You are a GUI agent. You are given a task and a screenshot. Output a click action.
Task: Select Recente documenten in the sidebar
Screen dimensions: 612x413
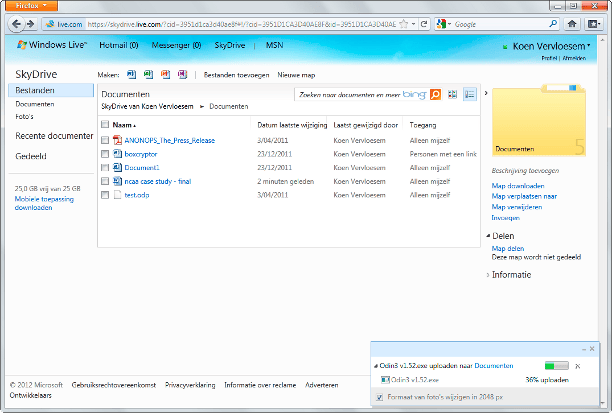(54, 136)
